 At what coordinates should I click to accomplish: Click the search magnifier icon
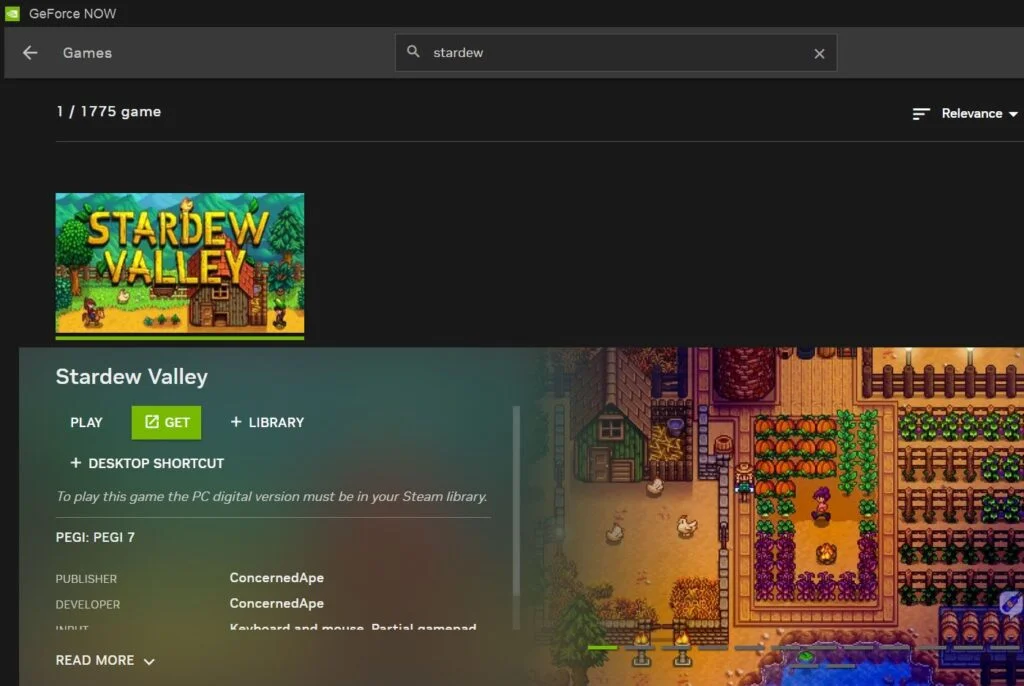(x=413, y=52)
